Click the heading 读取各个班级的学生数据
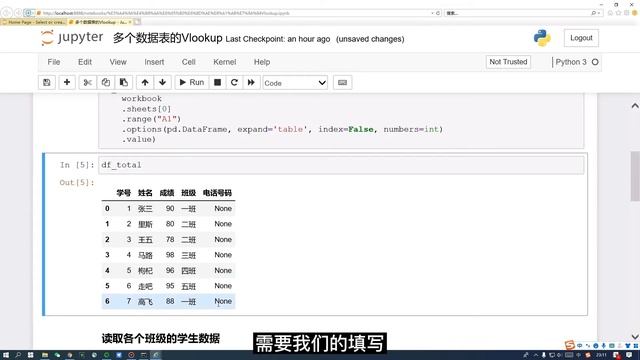Screen dimensions: 640x360 click(x=161, y=338)
